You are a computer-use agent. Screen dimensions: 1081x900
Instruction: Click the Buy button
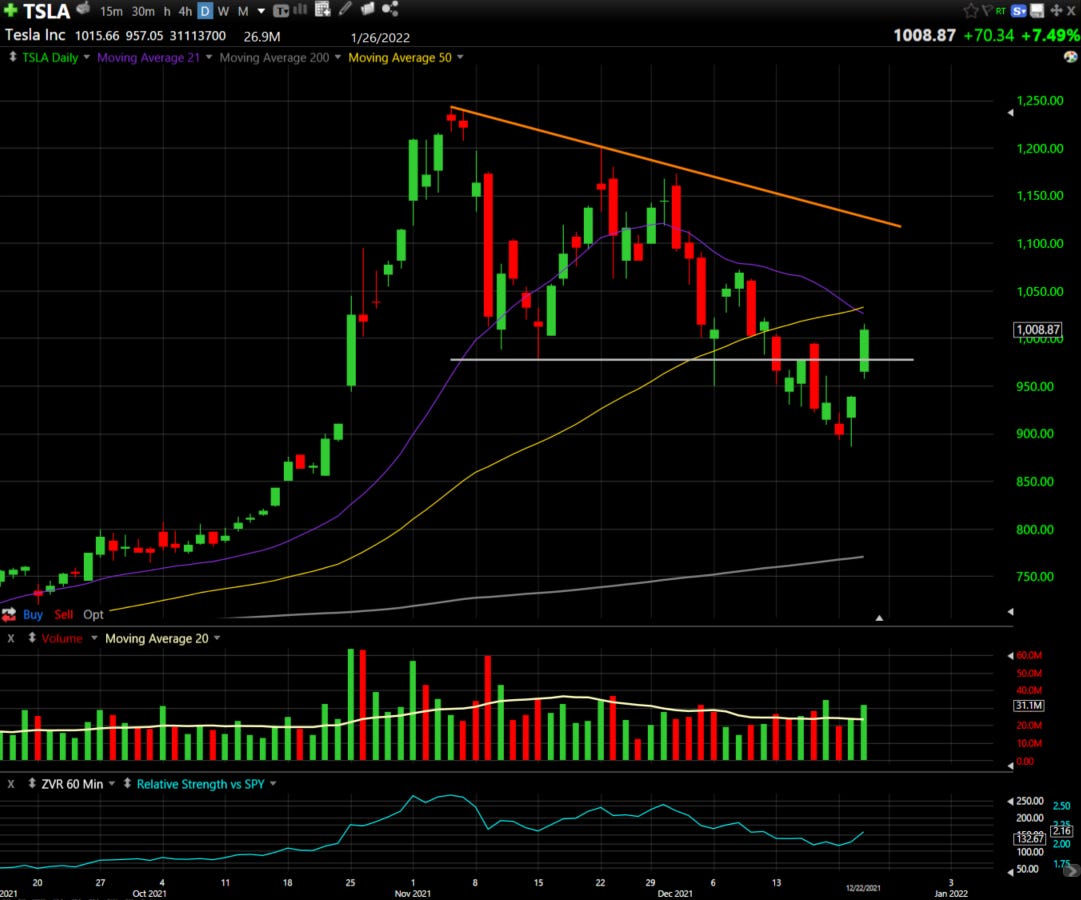(x=33, y=614)
